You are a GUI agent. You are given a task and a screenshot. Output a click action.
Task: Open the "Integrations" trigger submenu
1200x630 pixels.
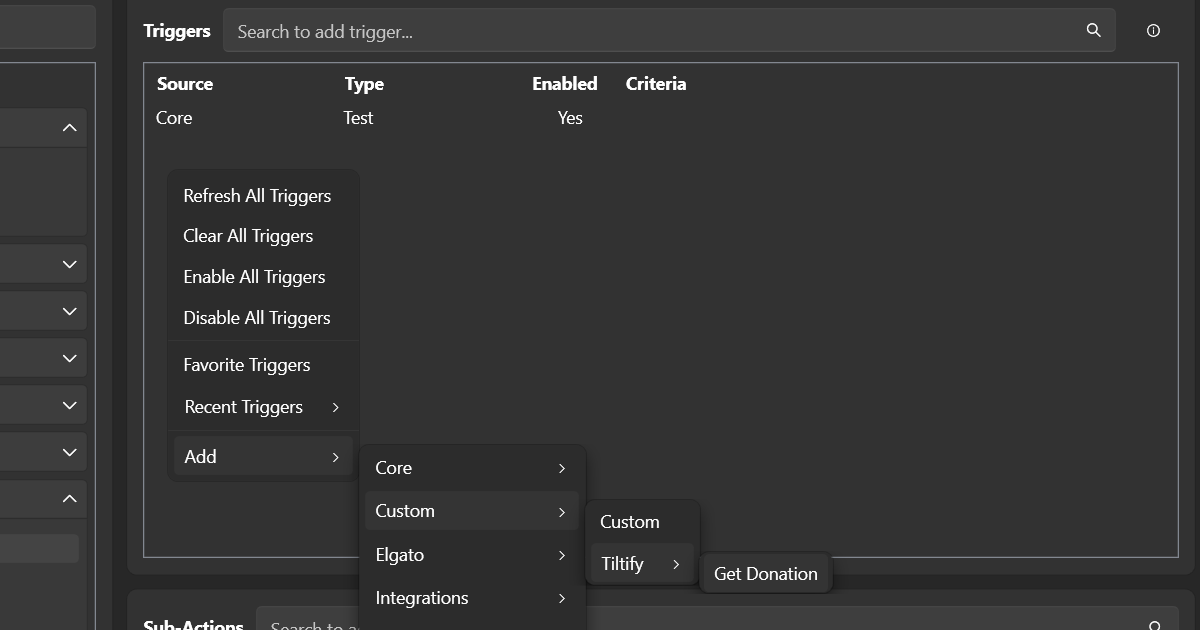point(421,597)
